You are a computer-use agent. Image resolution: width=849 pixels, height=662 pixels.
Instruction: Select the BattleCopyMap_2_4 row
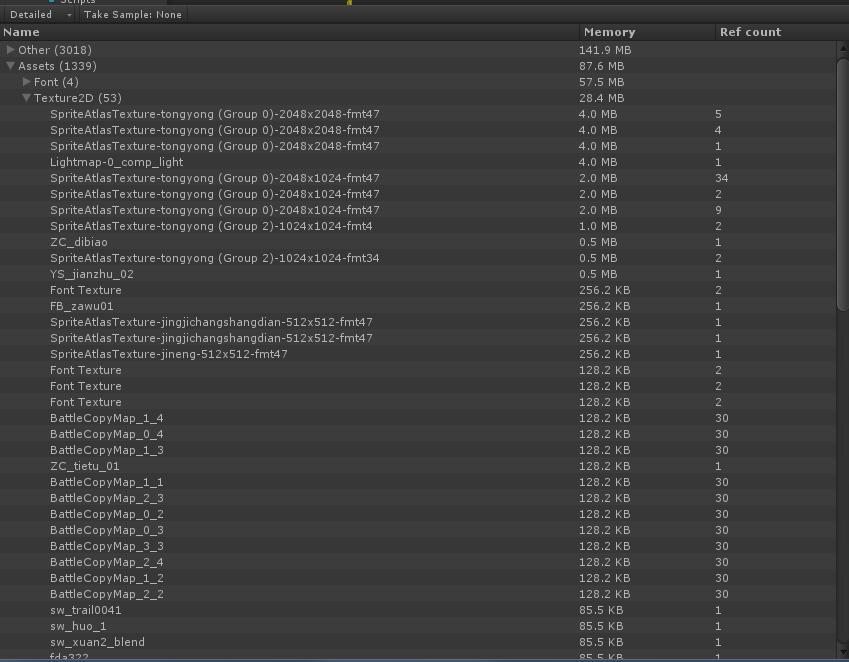click(418, 562)
